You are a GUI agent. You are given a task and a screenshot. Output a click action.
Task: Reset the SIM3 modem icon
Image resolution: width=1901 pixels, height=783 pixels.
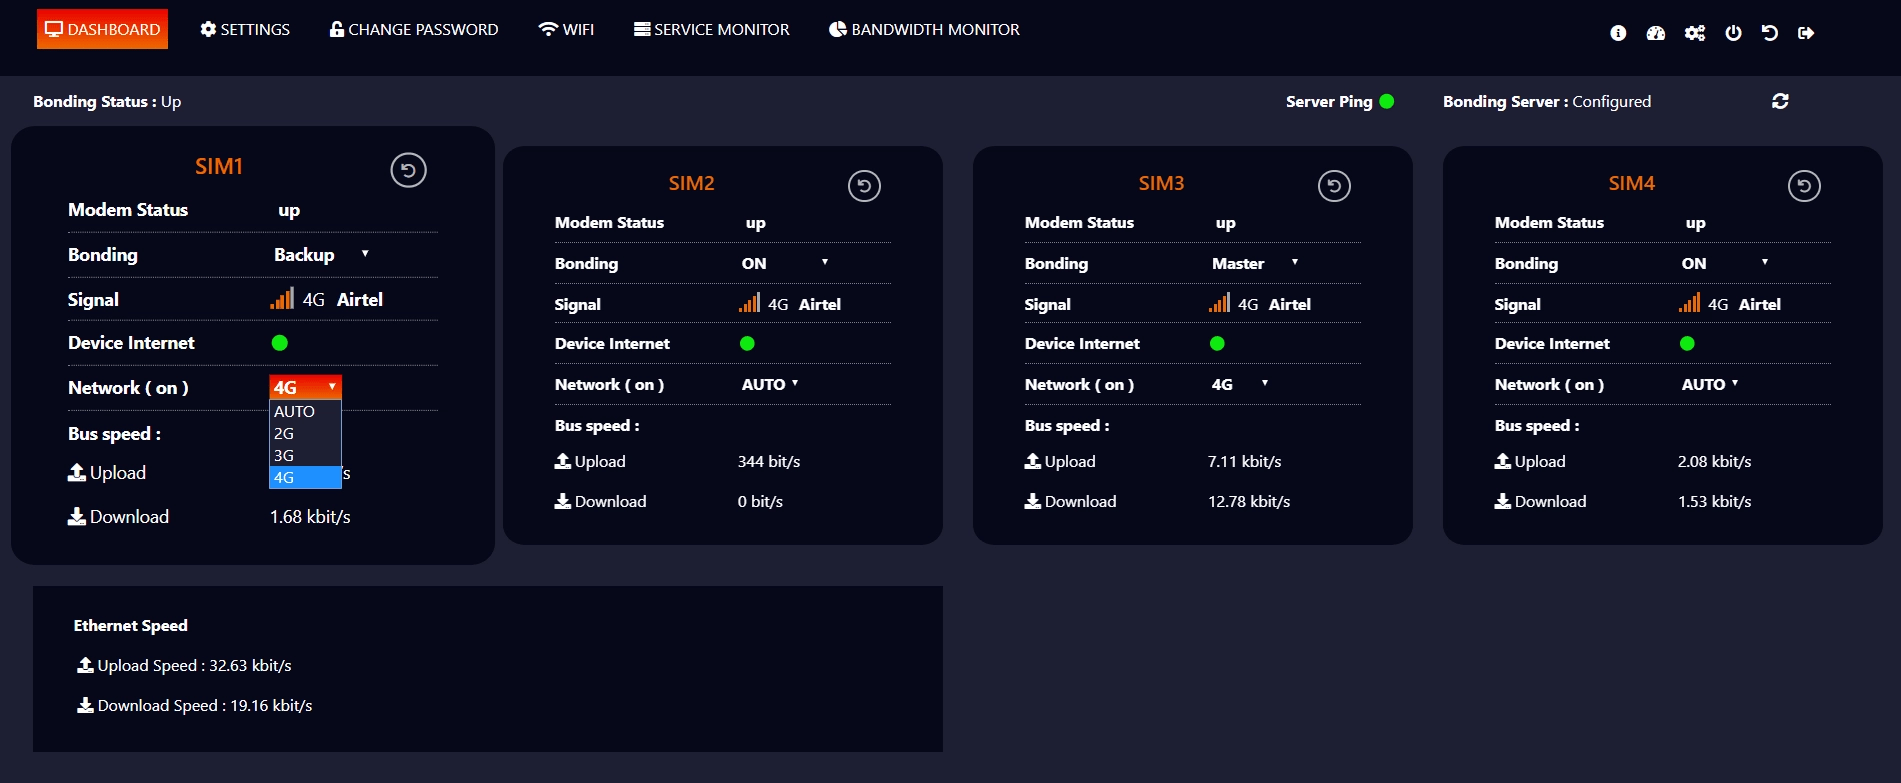(1334, 186)
